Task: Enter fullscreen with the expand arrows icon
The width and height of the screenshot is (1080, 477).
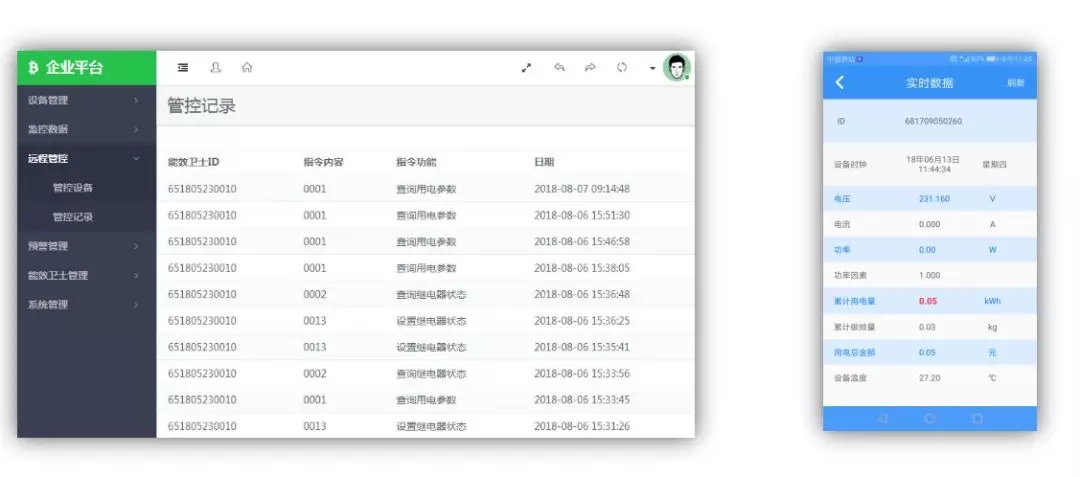Action: (527, 68)
